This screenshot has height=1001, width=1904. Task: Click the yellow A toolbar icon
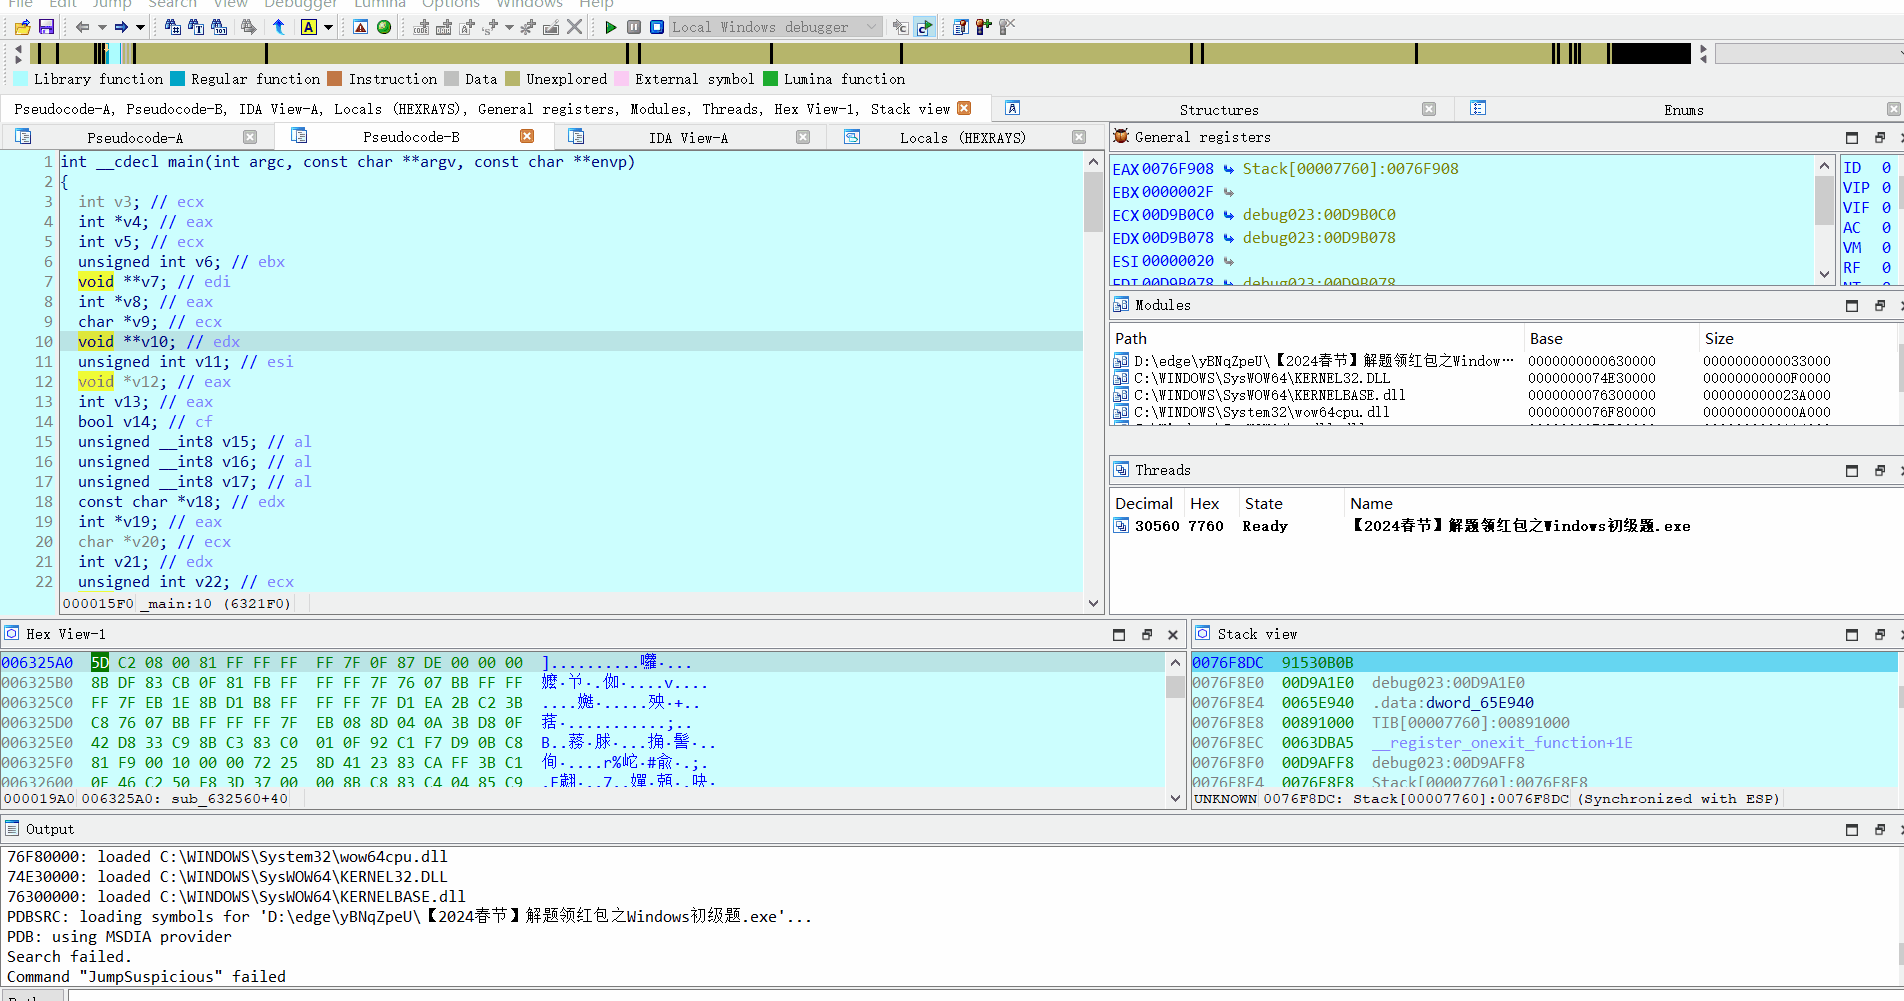[x=309, y=27]
